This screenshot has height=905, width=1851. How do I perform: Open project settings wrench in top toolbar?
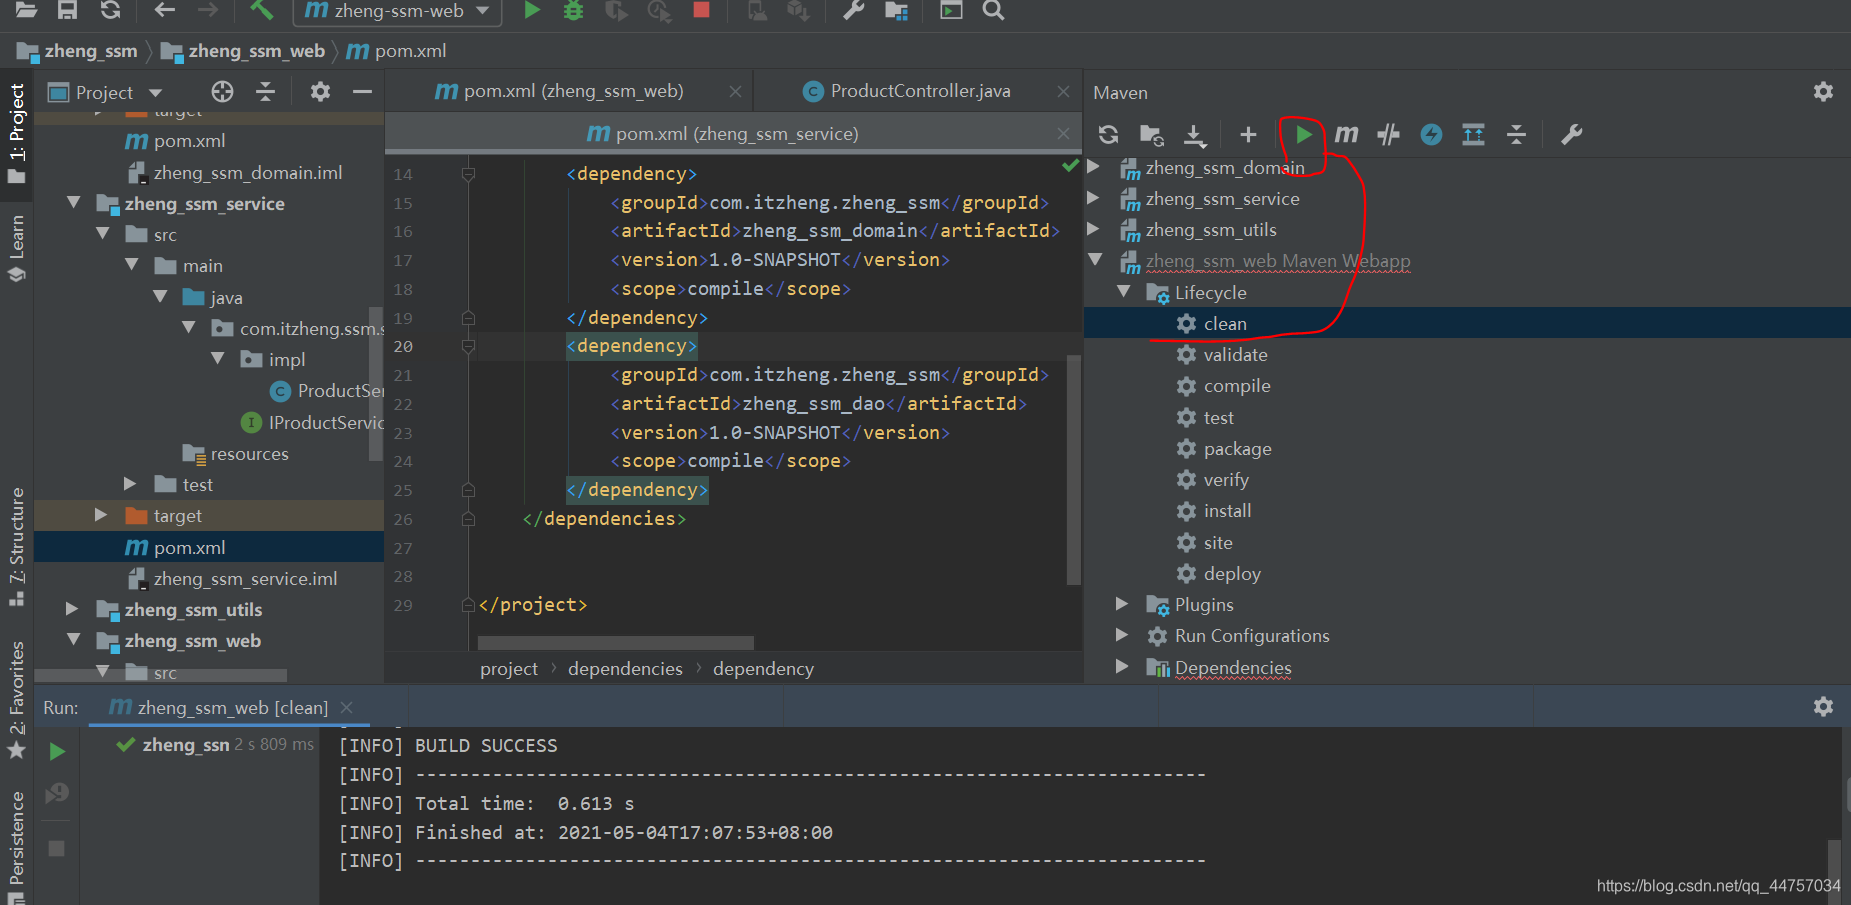853,10
